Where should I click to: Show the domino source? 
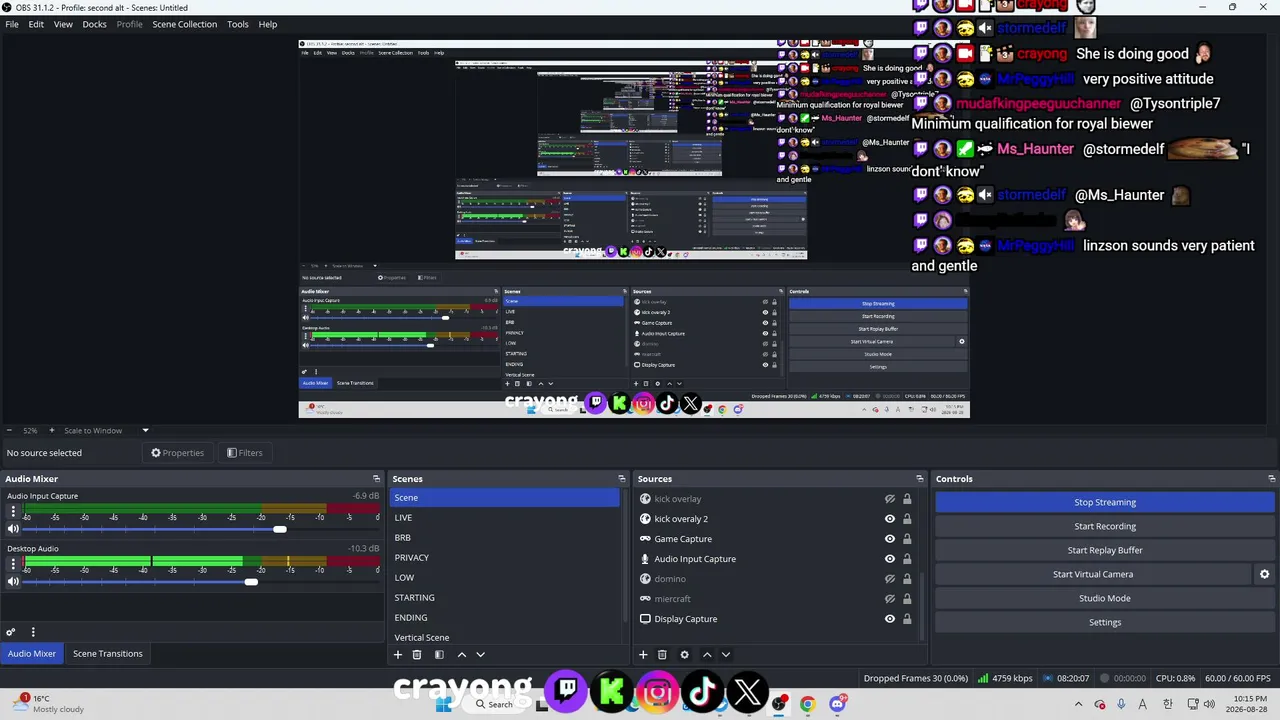coord(889,579)
